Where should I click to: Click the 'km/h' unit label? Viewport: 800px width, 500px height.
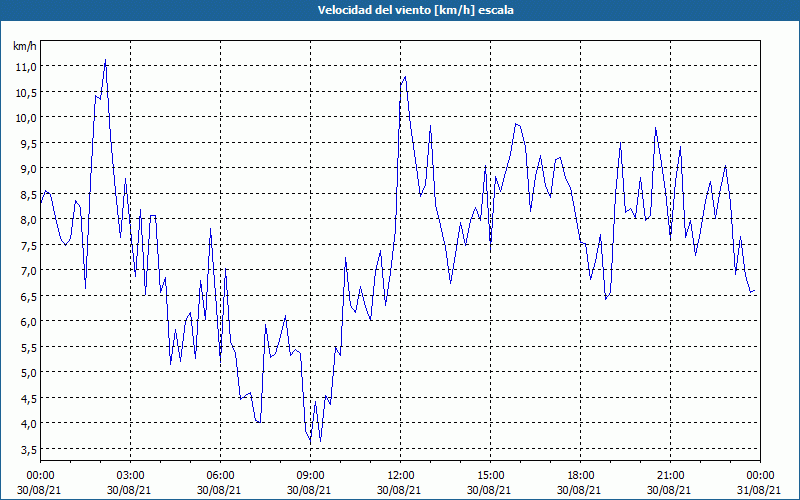click(25, 46)
